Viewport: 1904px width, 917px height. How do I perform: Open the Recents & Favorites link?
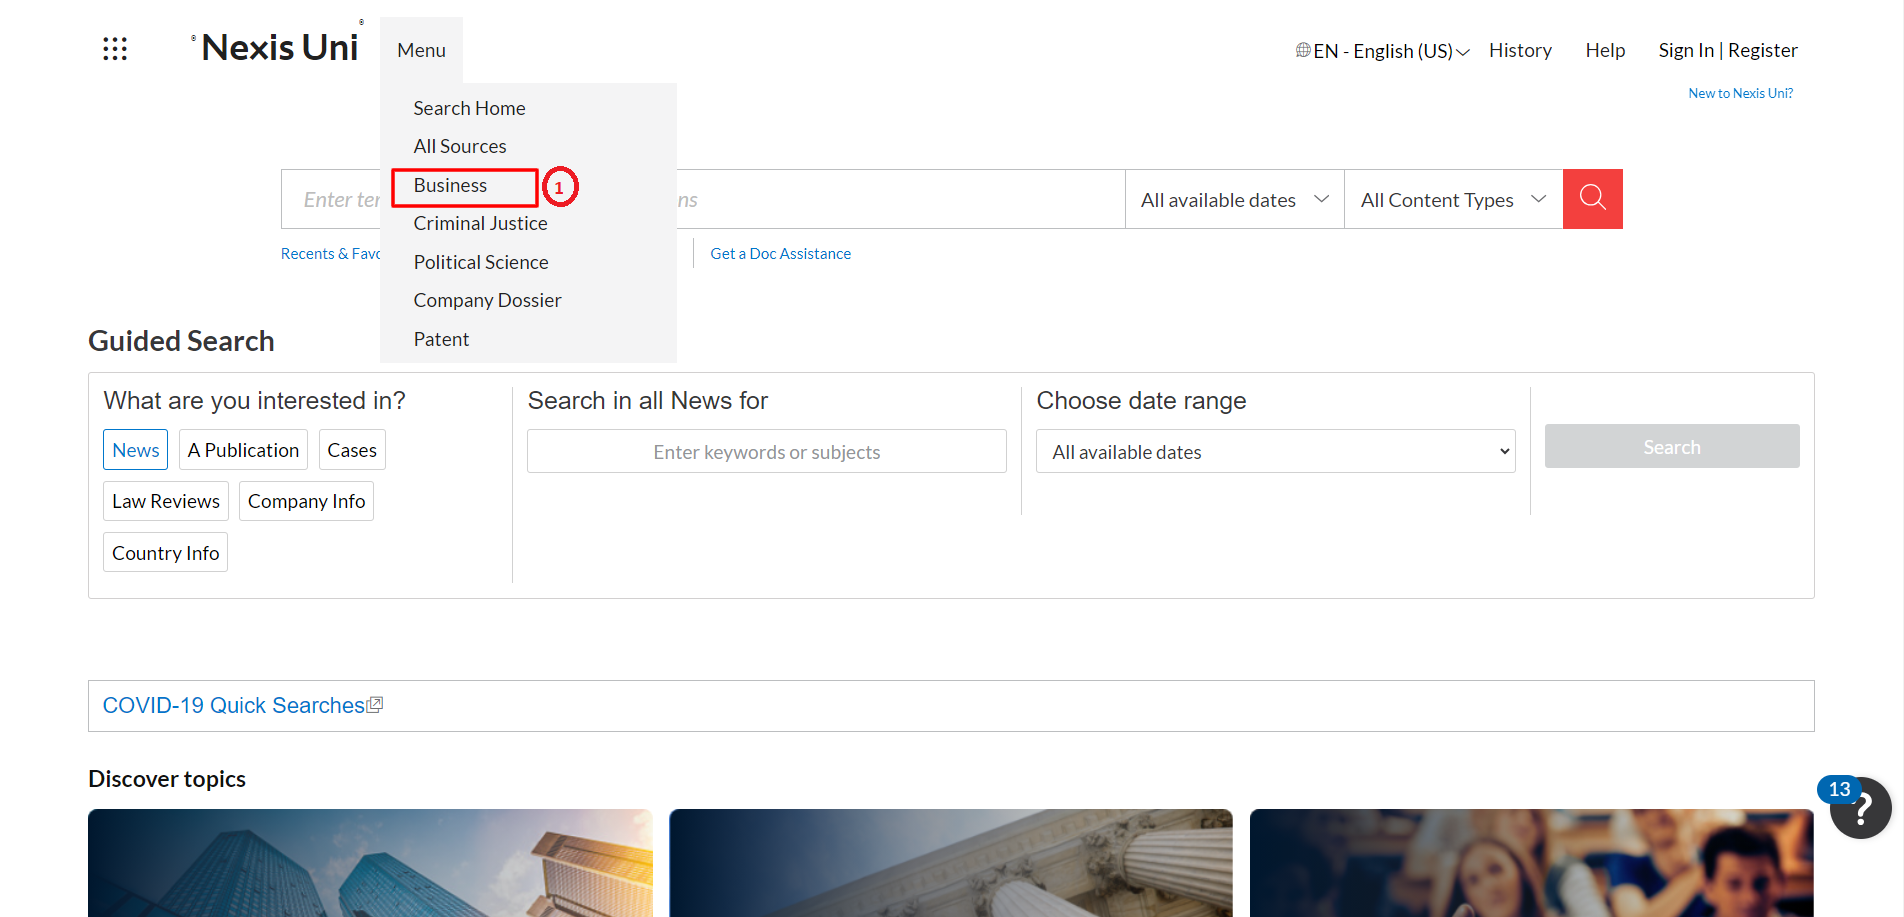pos(330,254)
